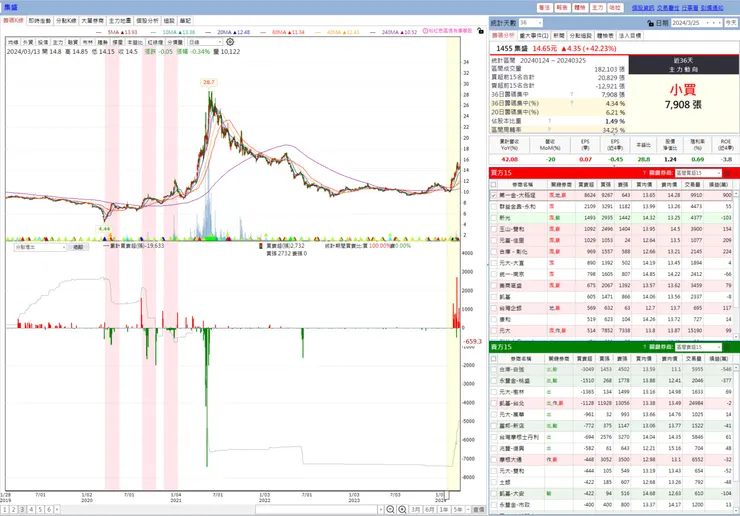Click the 今天 button
The height and width of the screenshot is (516, 740).
point(731,23)
